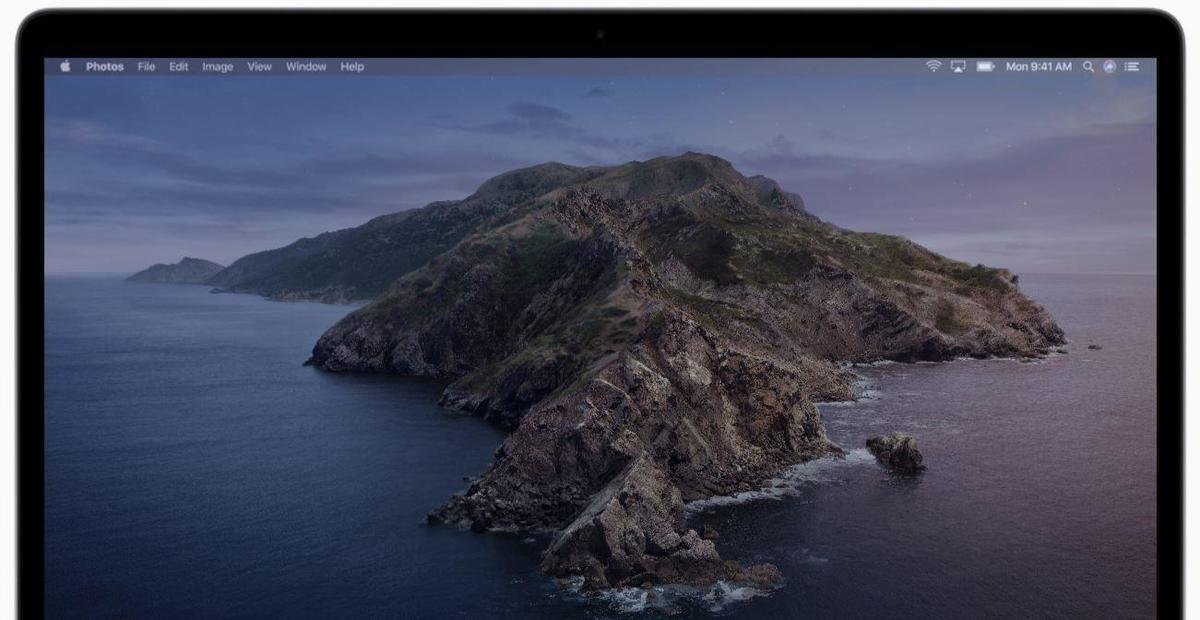Activate Siri from the menu bar

click(x=1109, y=67)
